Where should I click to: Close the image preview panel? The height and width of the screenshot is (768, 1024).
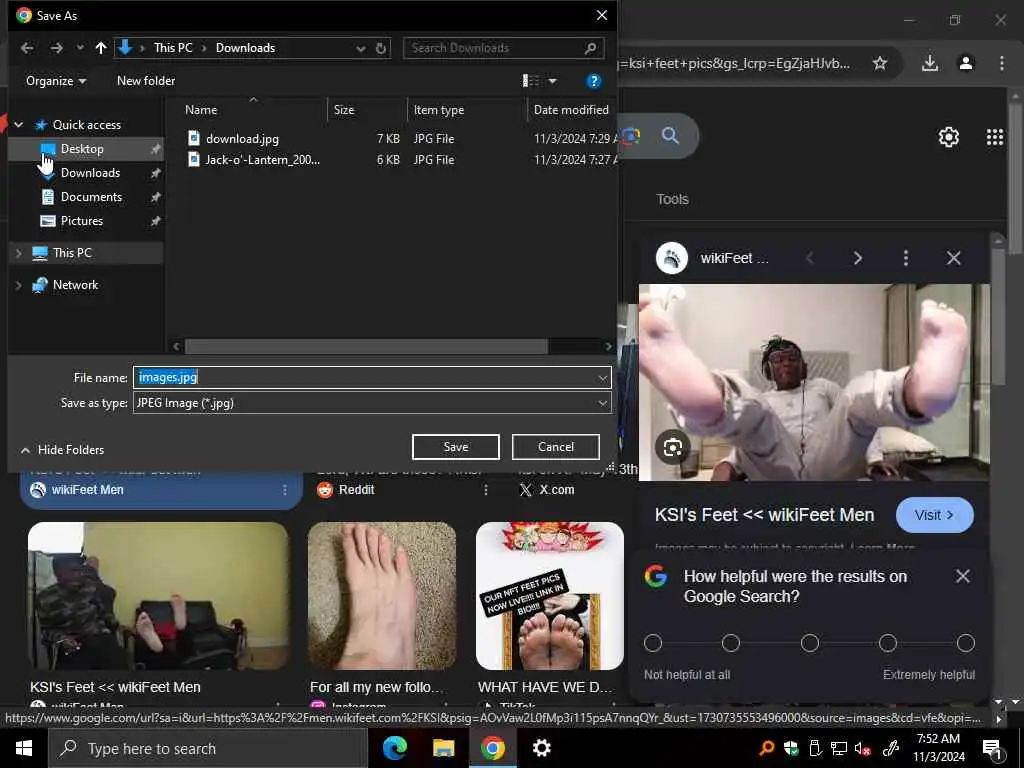(x=953, y=259)
